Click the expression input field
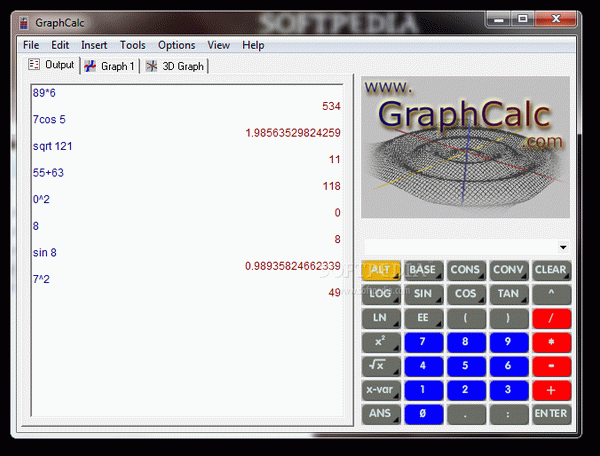Viewport: 600px width, 456px height. point(461,247)
